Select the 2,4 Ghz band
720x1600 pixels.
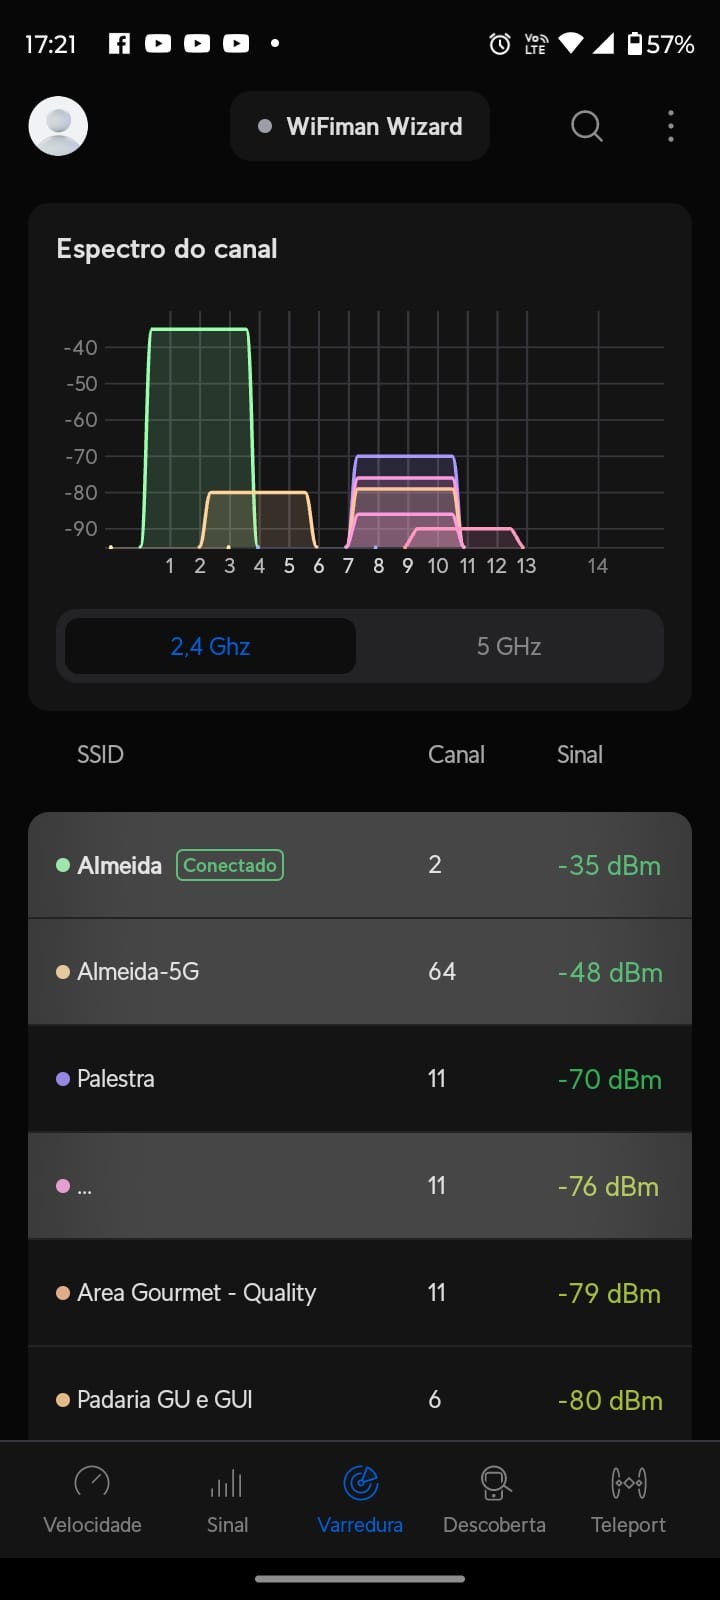click(x=210, y=646)
